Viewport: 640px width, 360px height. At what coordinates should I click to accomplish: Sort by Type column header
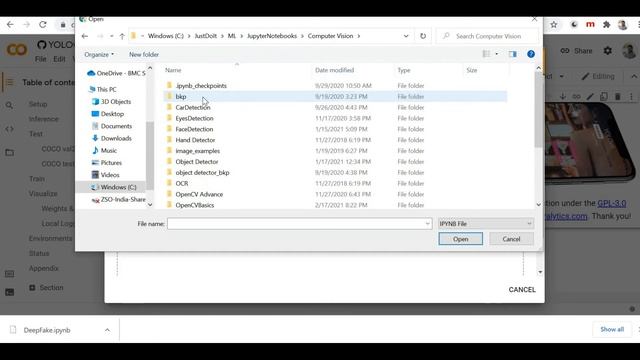tap(404, 70)
